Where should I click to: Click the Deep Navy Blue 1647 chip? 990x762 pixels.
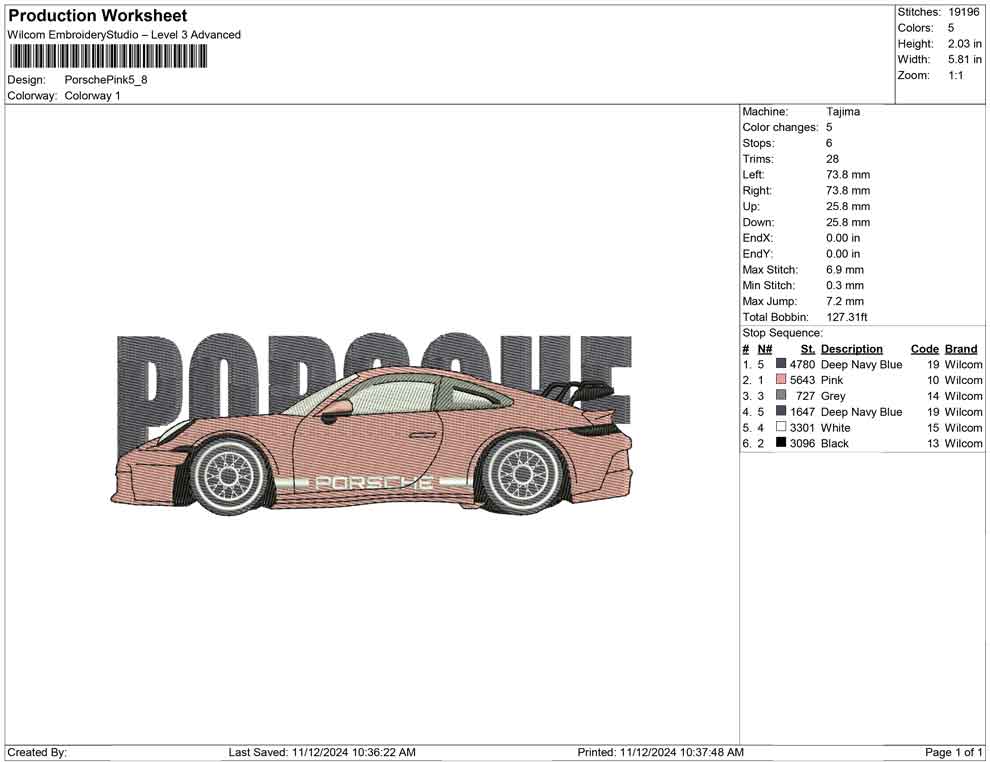click(780, 411)
